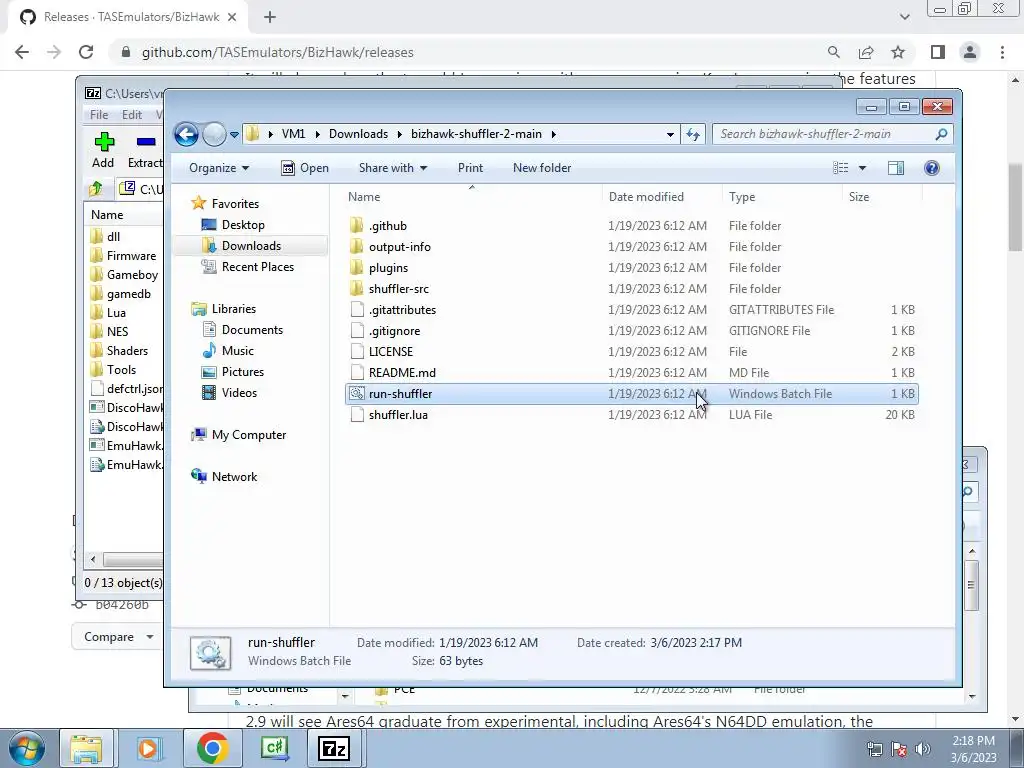Click the refresh button beside the address bar
Viewport: 1024px width, 768px height.
point(692,135)
